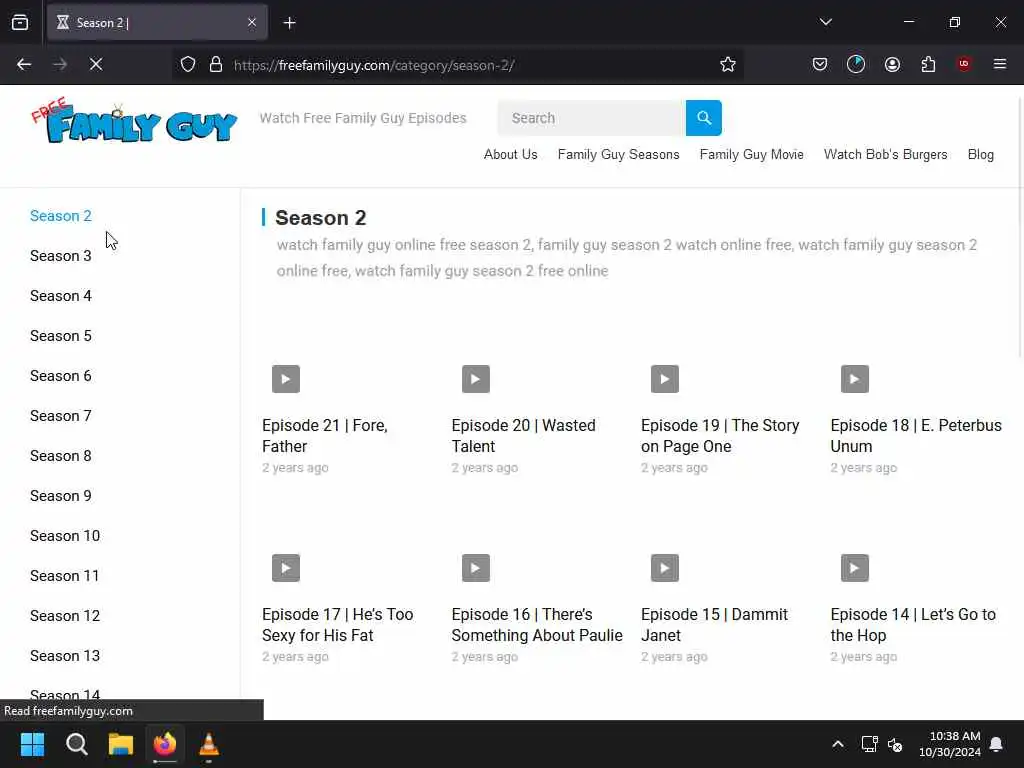This screenshot has width=1024, height=768.
Task: Bookmark this page with the star icon
Action: (728, 64)
